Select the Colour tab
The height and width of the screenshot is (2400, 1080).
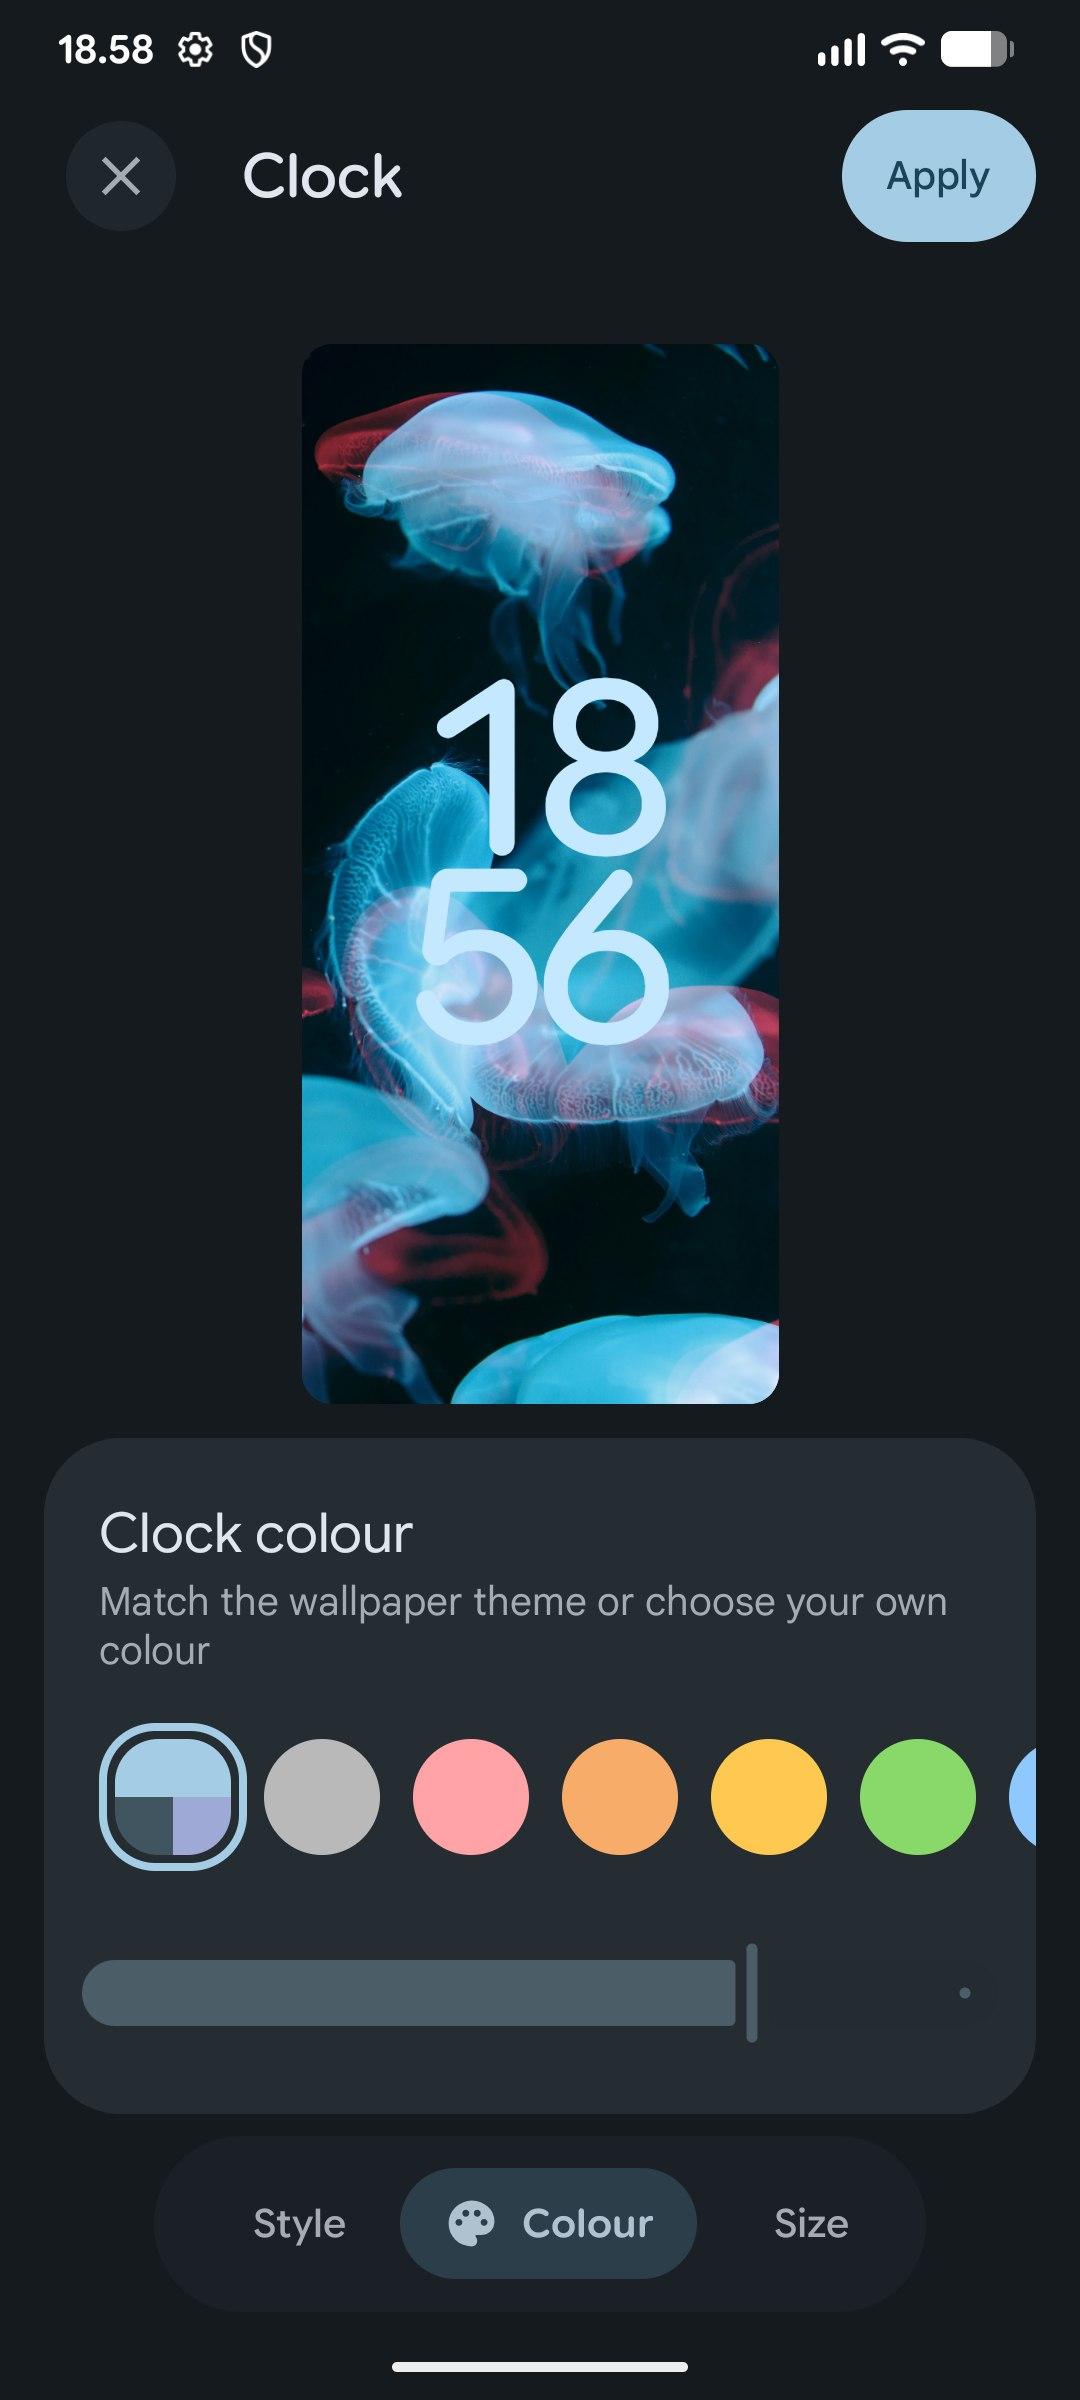548,2223
